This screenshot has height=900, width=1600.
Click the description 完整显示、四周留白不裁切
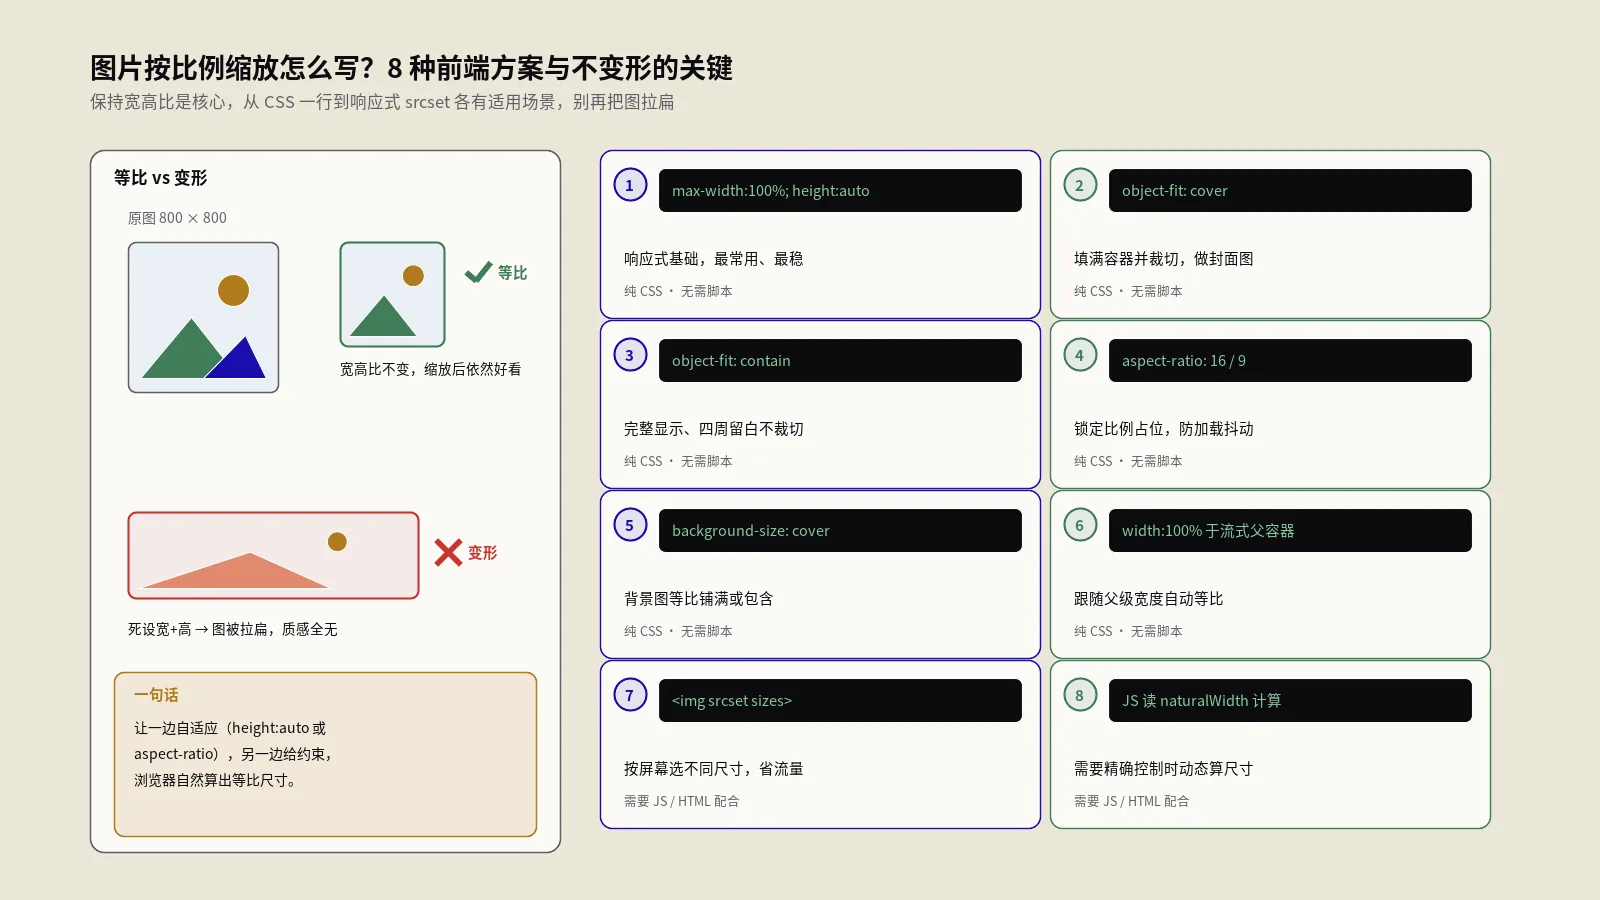713,429
